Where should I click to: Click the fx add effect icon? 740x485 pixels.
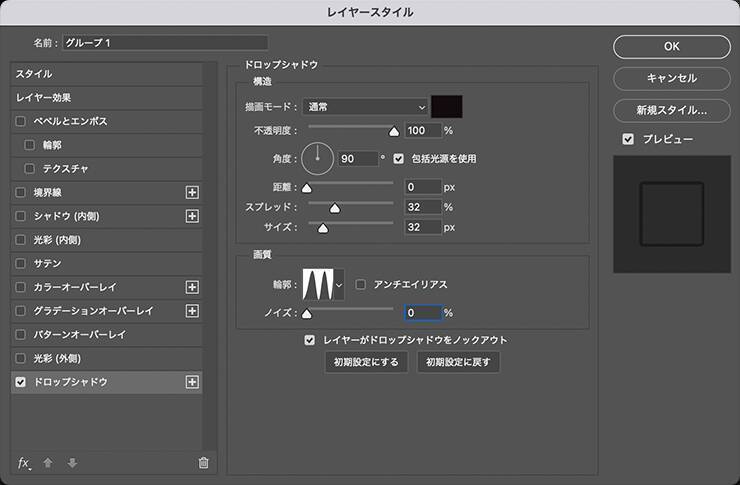(24, 462)
